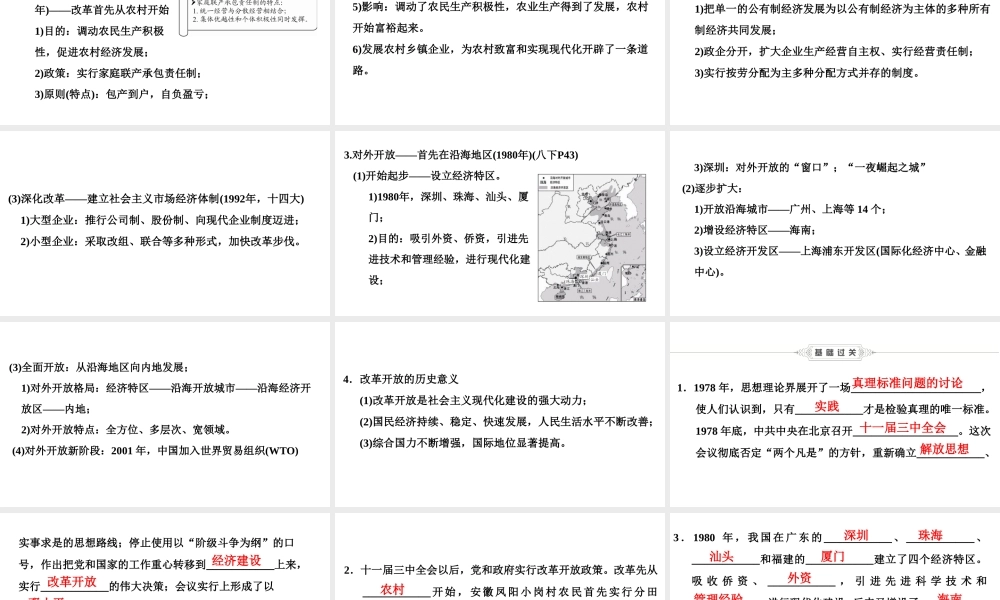
Task: Click the line (2)逐步扩大：
Action: point(712,189)
